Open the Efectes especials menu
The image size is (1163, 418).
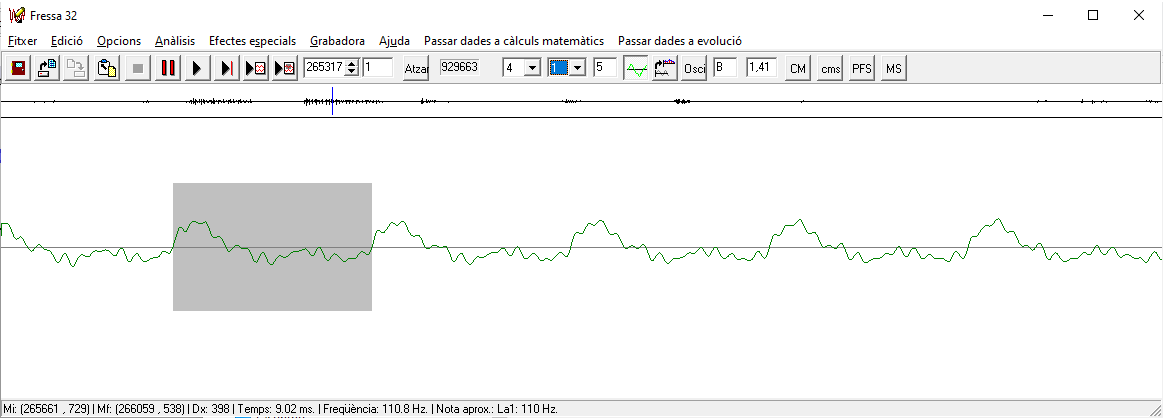pos(252,41)
